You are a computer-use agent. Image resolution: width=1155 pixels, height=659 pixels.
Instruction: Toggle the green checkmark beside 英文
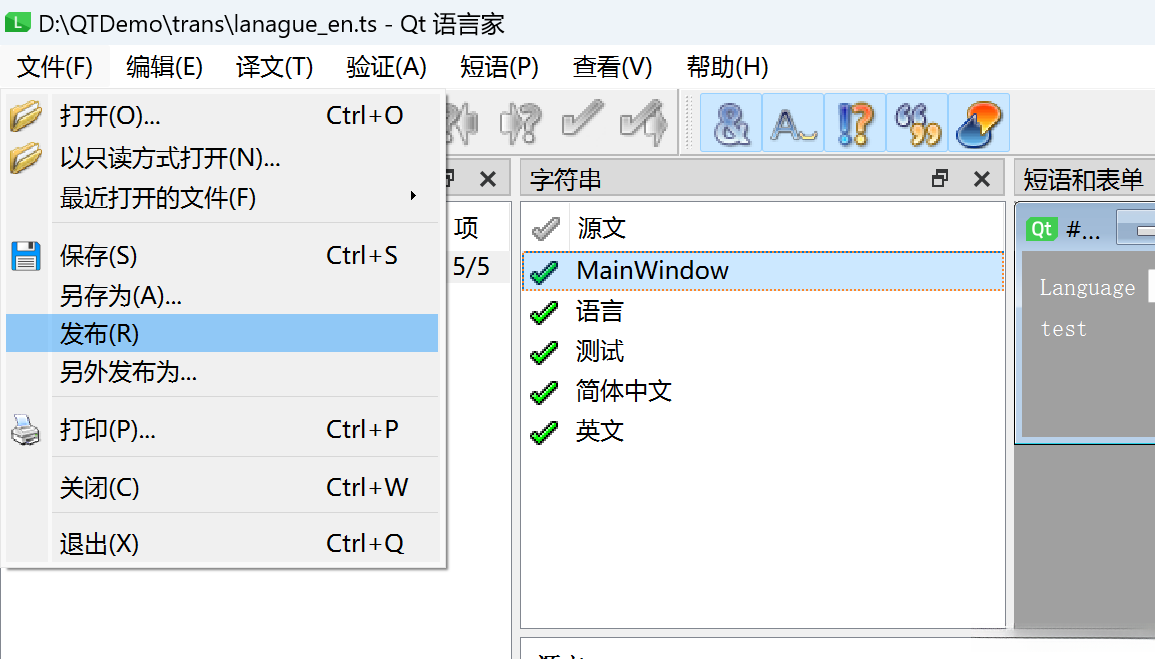click(x=544, y=432)
